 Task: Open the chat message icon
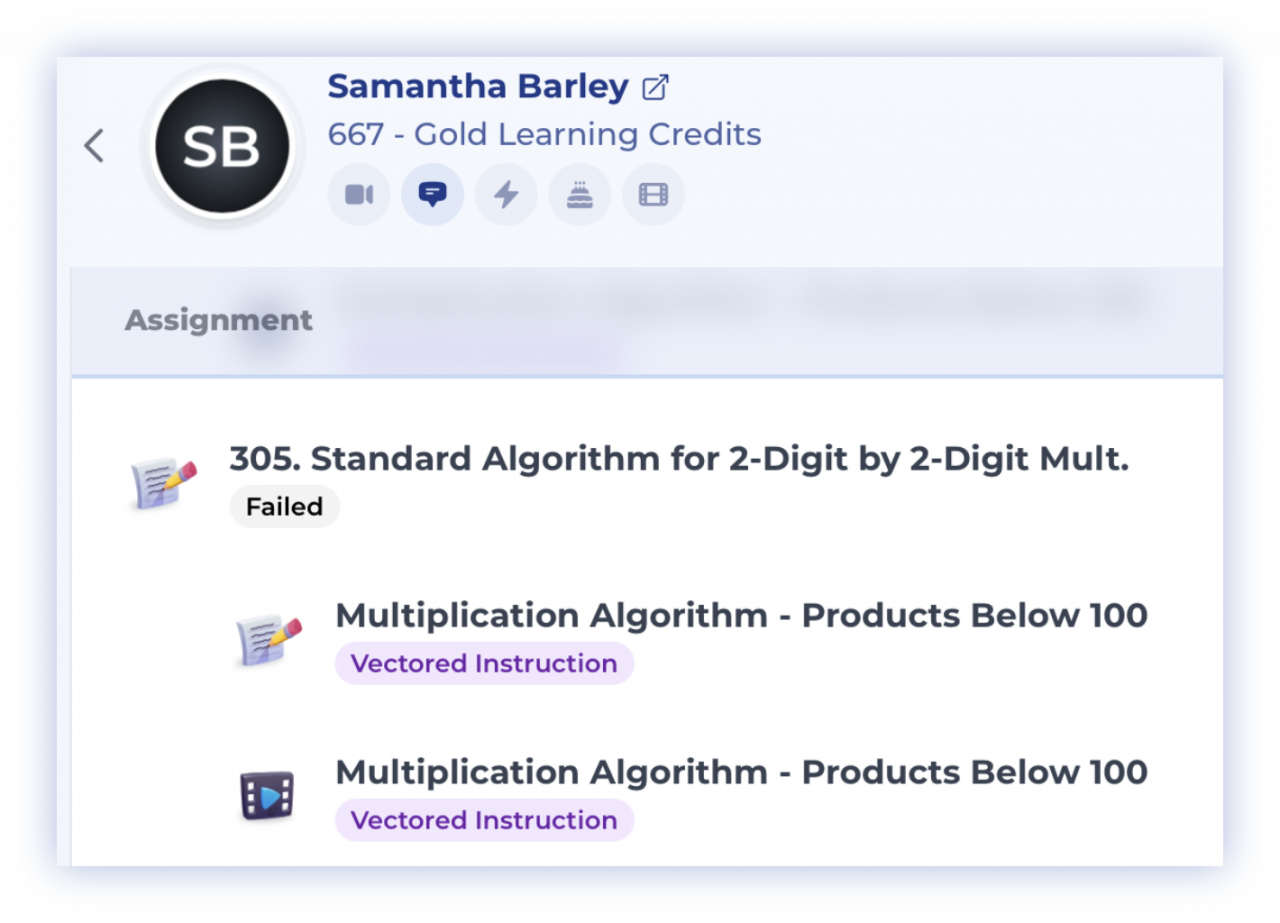tap(432, 194)
